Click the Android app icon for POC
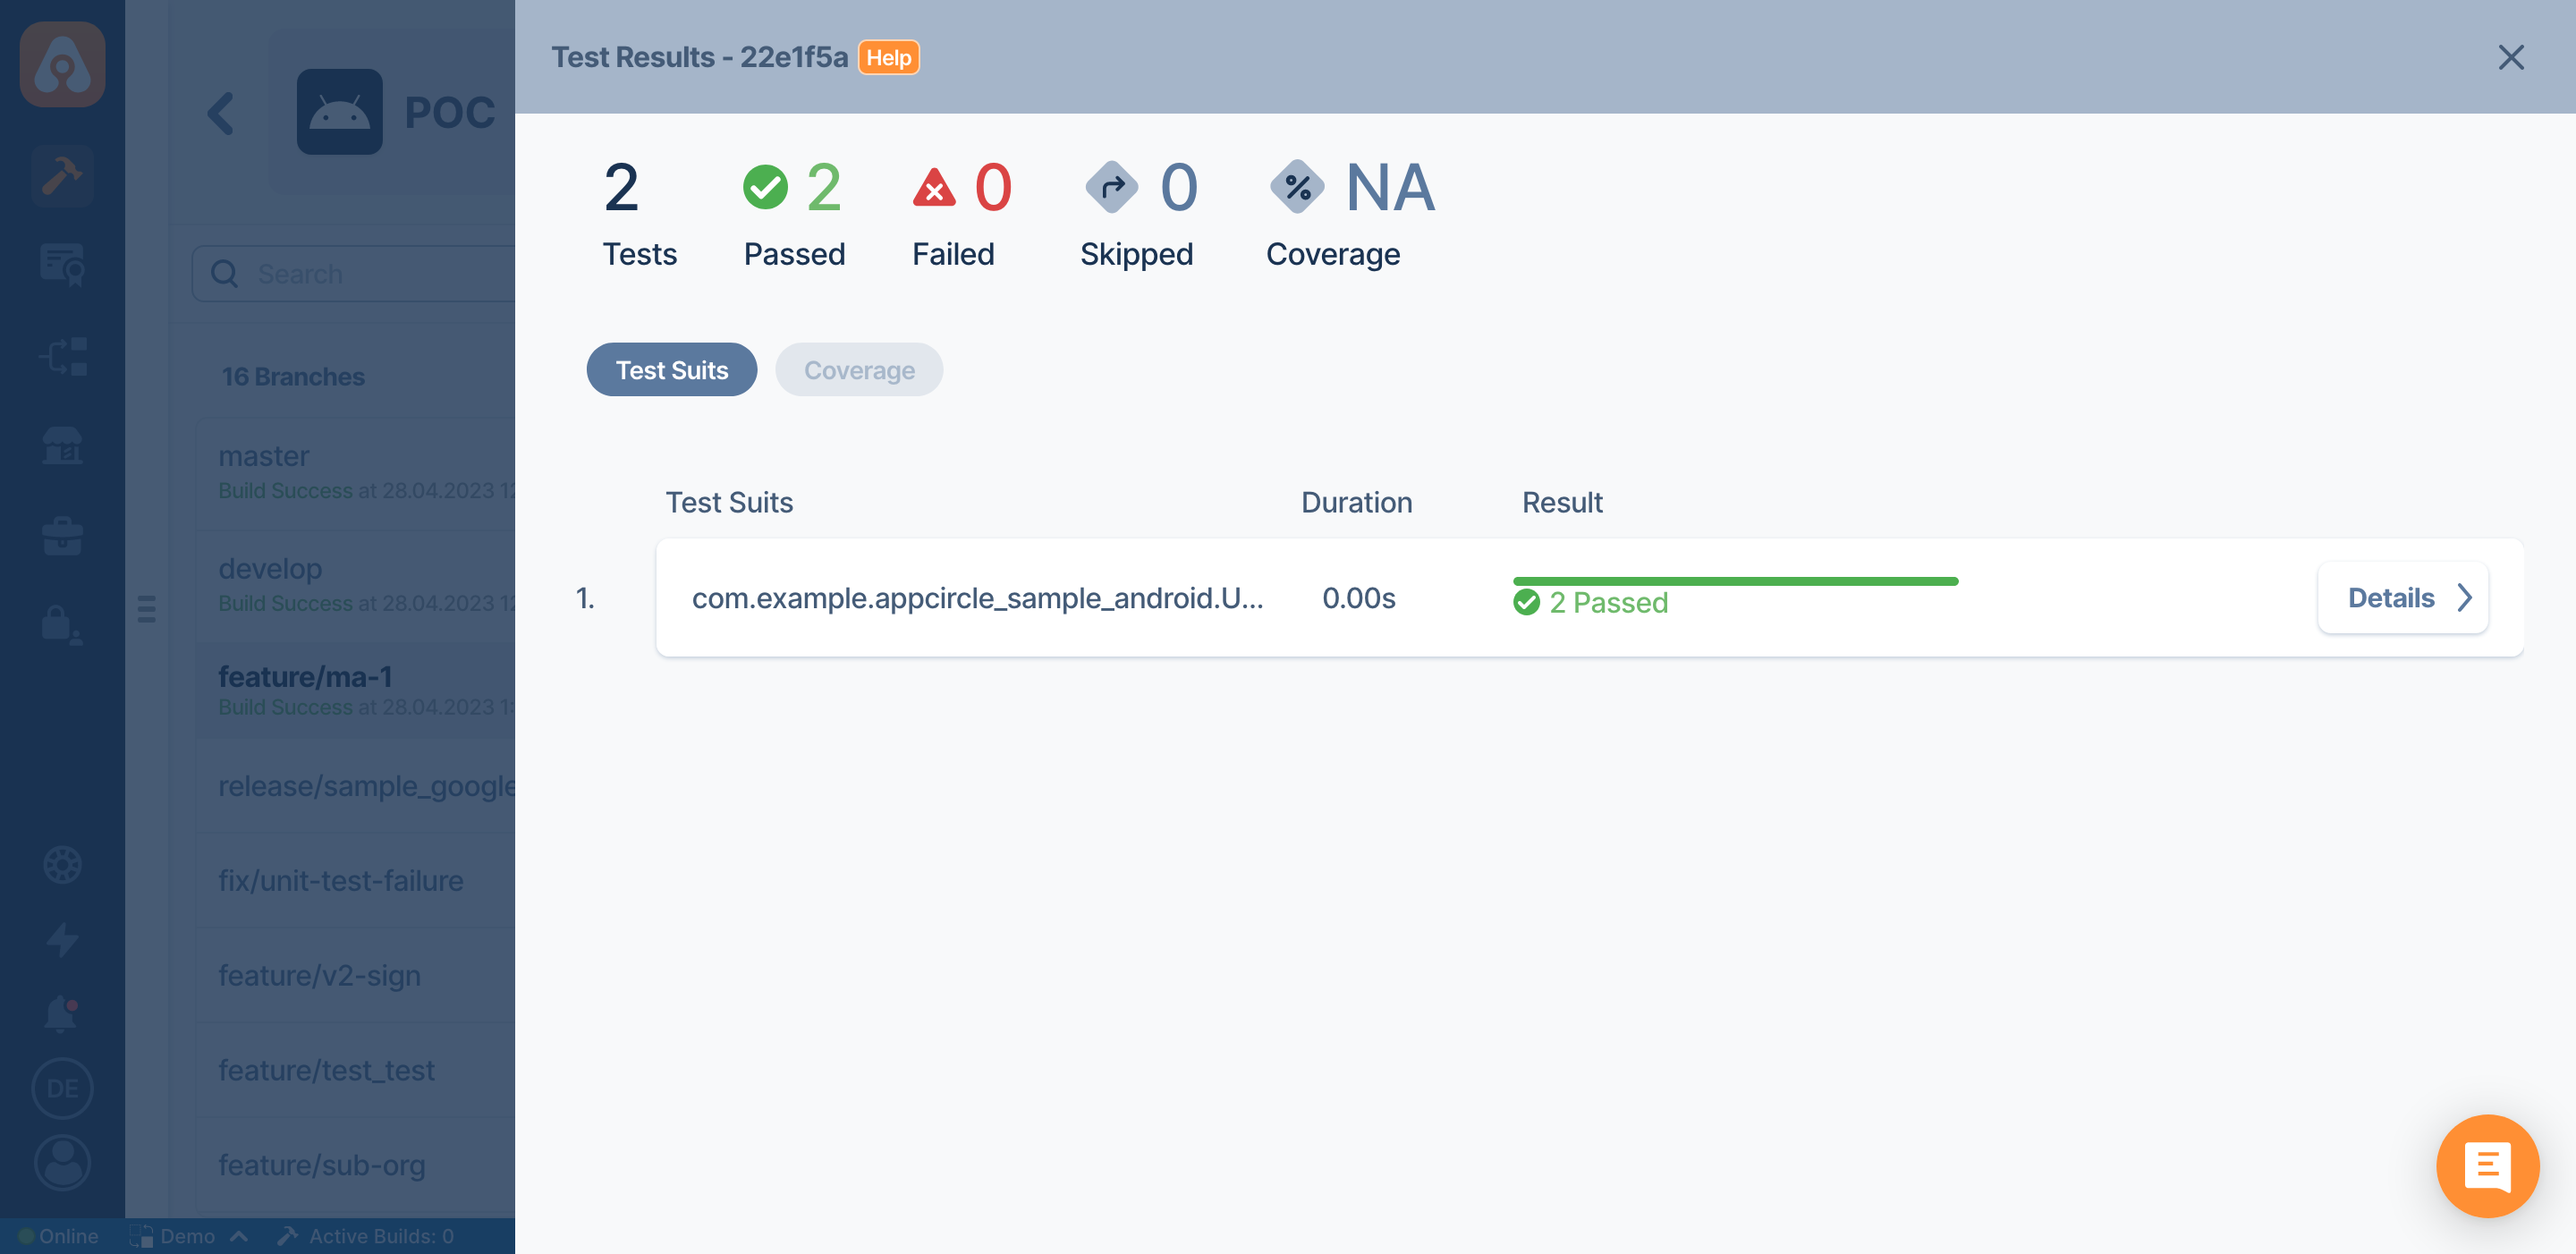The image size is (2576, 1254). (x=339, y=111)
